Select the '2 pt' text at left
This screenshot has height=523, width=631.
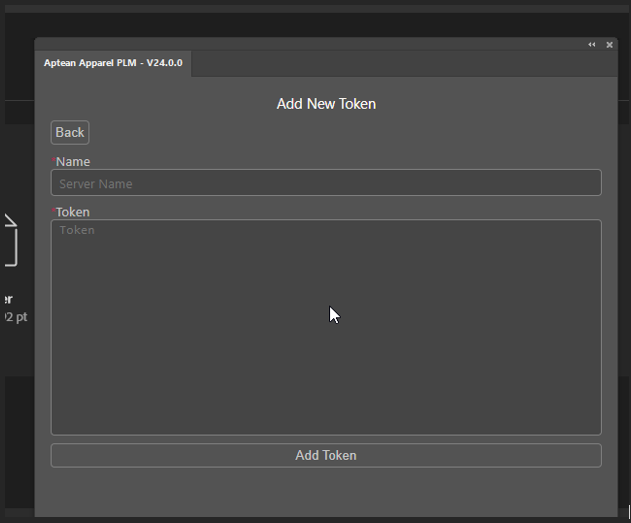click(x=14, y=317)
